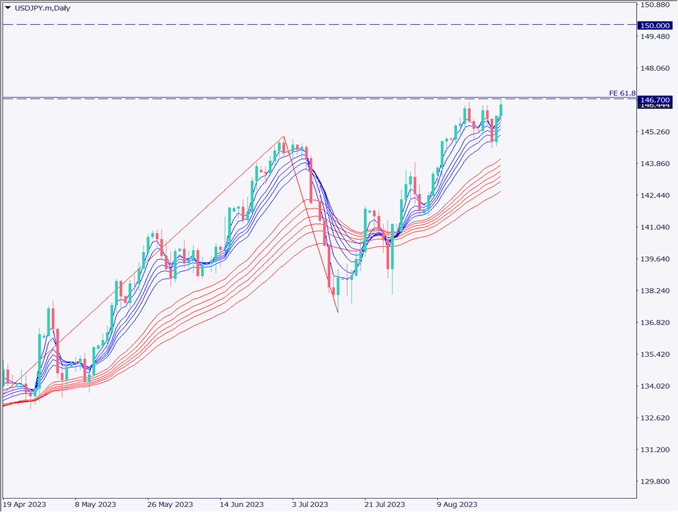Screen dimensions: 678x512
Task: Click the 148.060 price scale label
Action: 654,69
